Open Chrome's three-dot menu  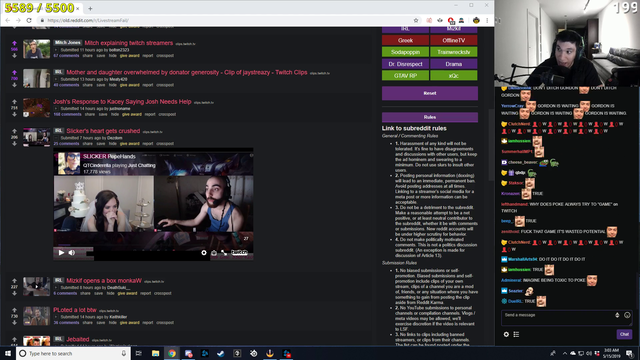click(487, 20)
